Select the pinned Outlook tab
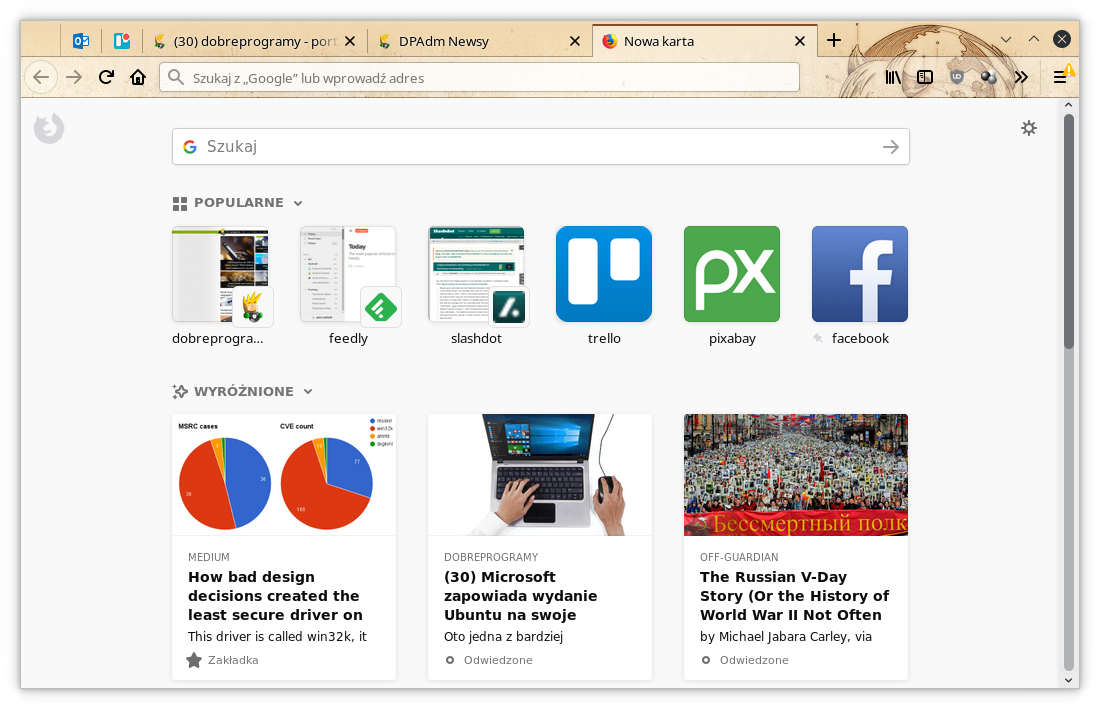The width and height of the screenshot is (1100, 709). [81, 41]
